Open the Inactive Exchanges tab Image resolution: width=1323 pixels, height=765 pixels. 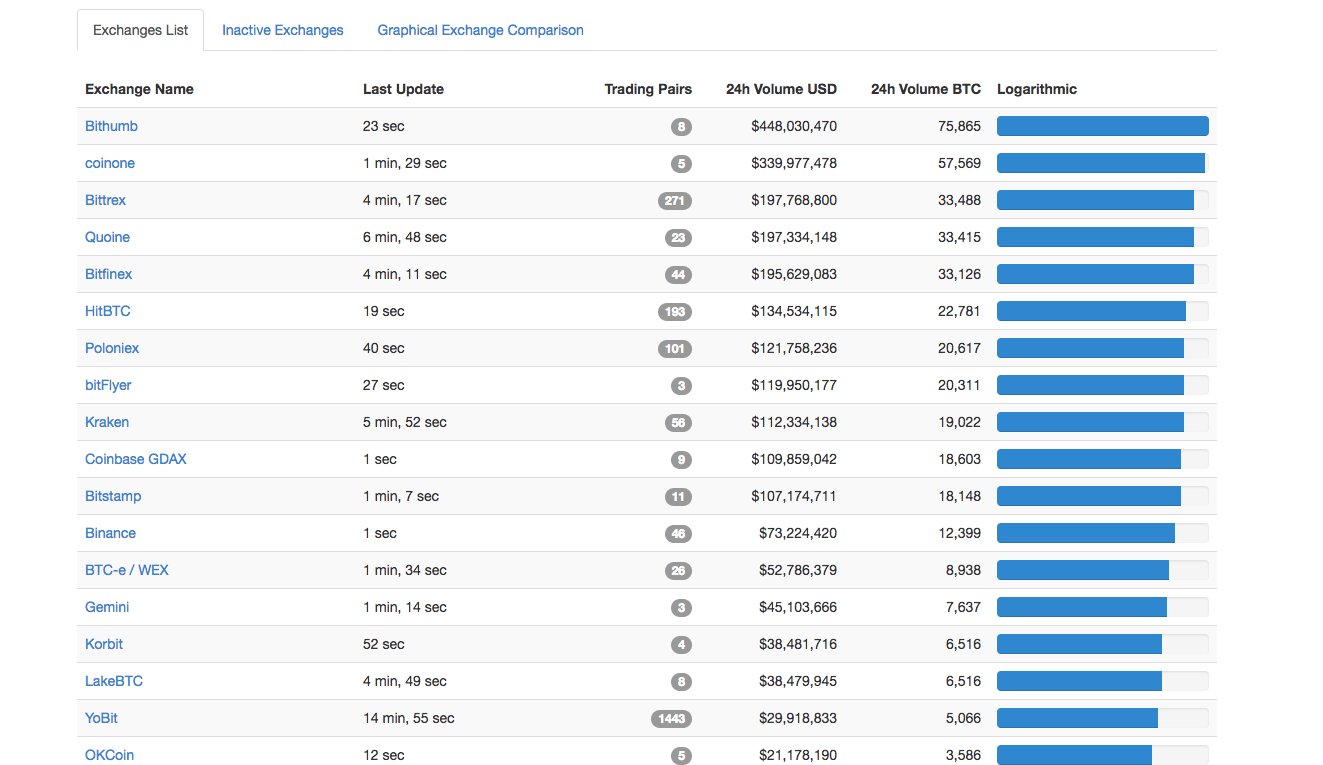pyautogui.click(x=282, y=30)
